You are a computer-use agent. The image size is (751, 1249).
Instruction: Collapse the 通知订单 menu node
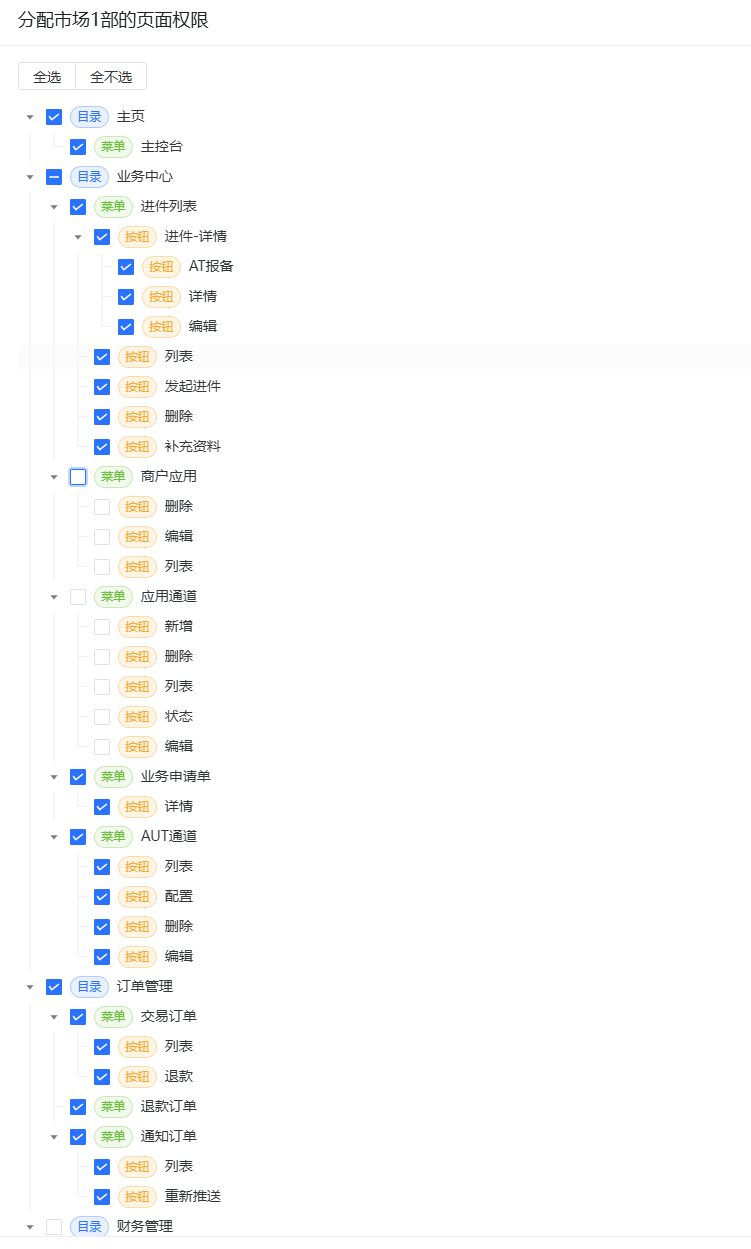click(54, 1137)
